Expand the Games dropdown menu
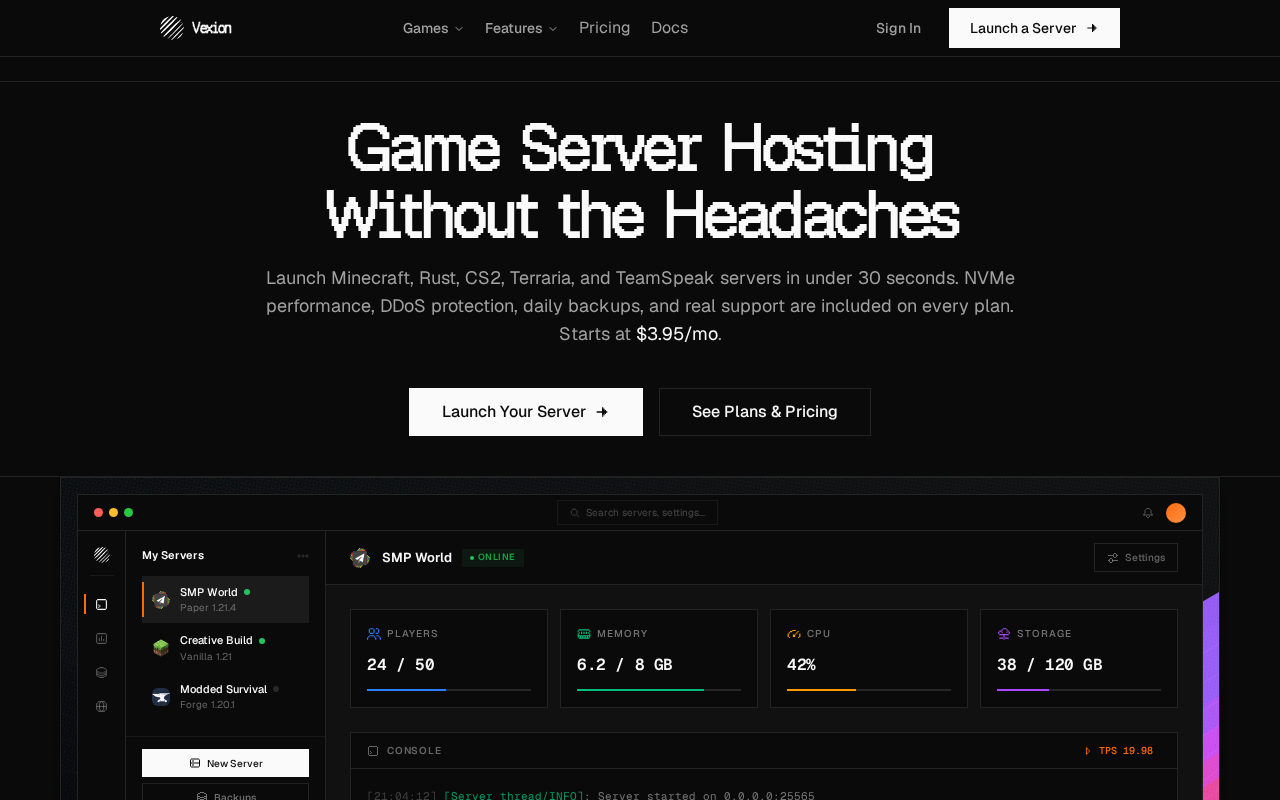 433,28
